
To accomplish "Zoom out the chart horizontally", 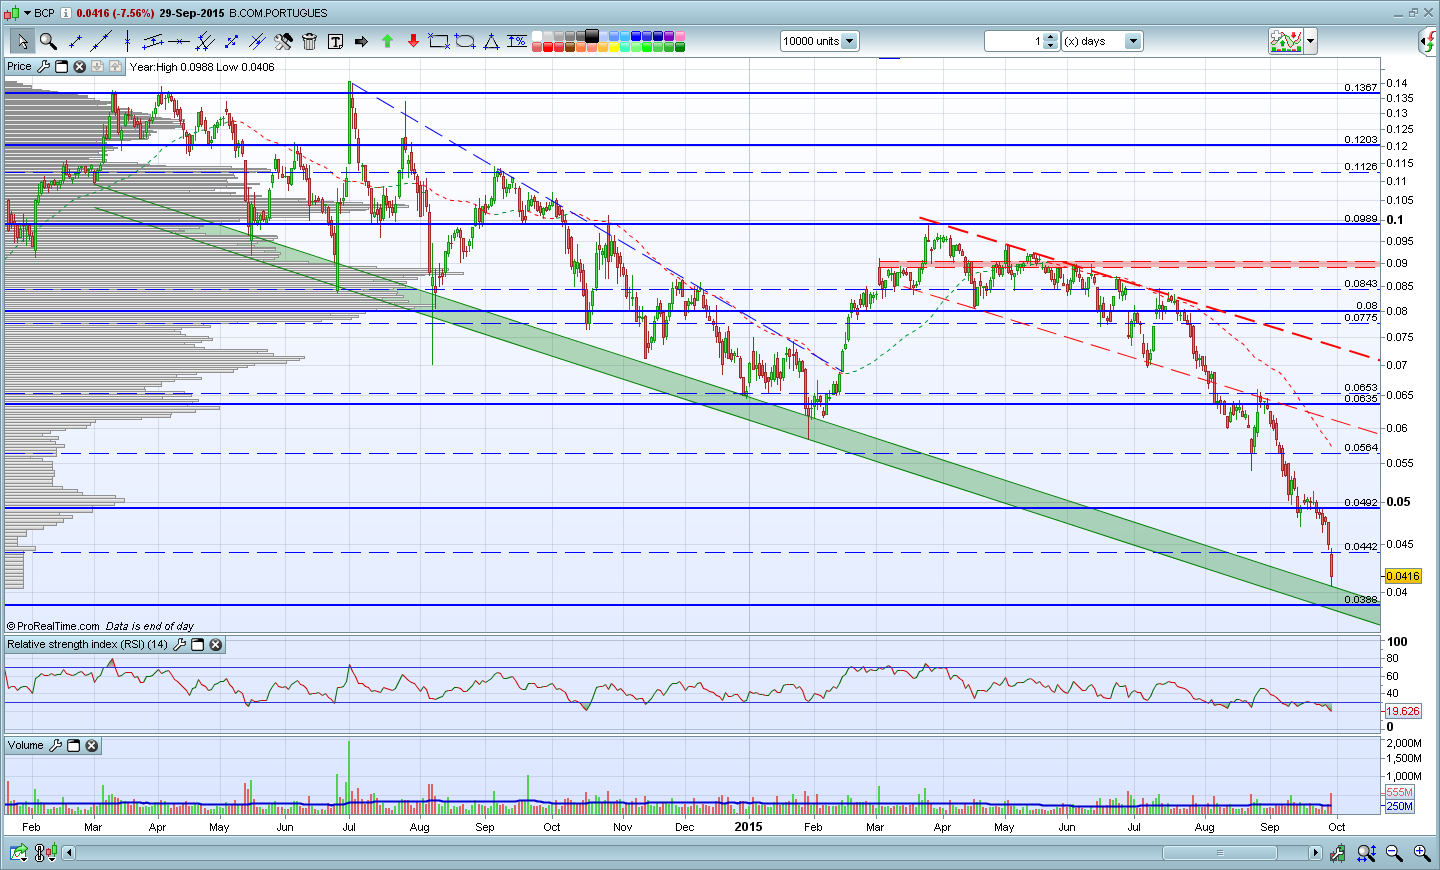I will coord(1394,853).
